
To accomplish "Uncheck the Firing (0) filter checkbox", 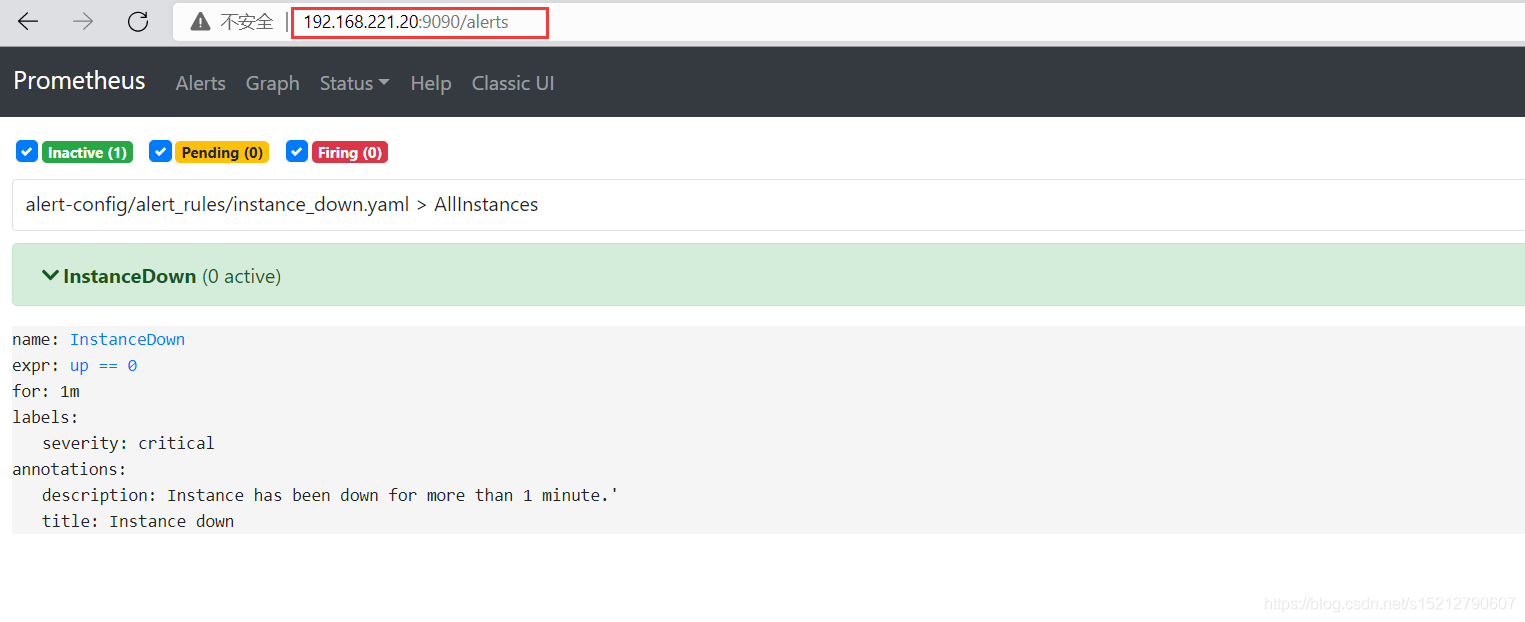I will [296, 151].
